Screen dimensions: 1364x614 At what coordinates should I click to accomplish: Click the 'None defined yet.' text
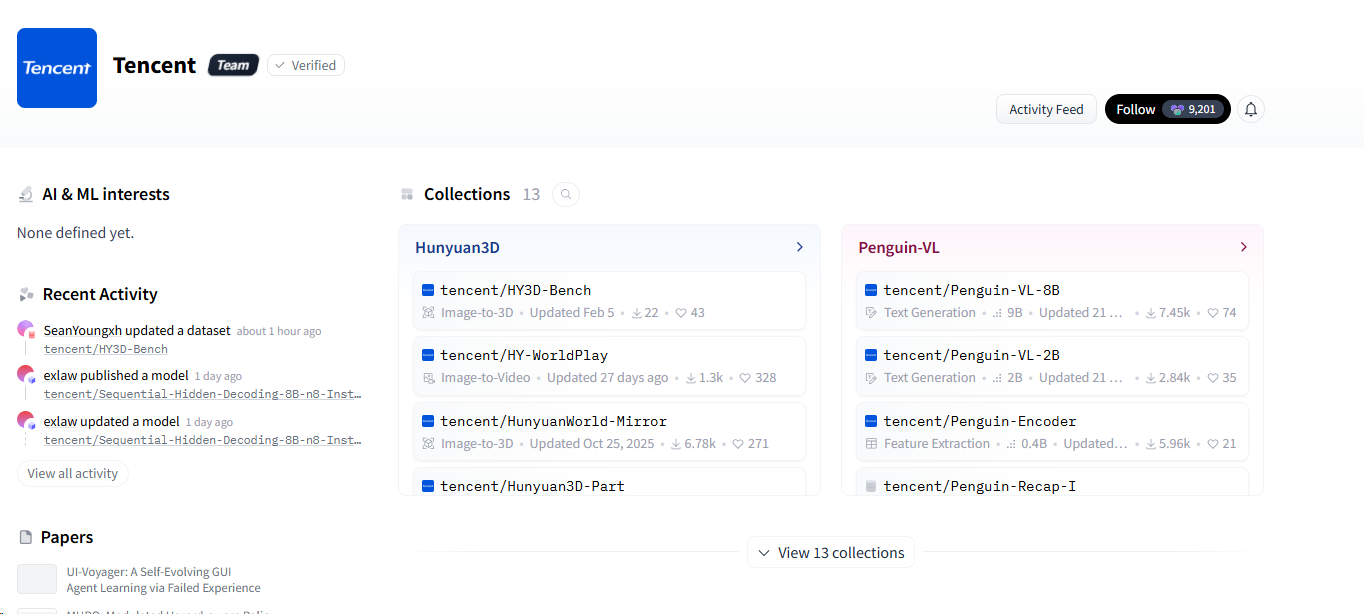coord(75,233)
